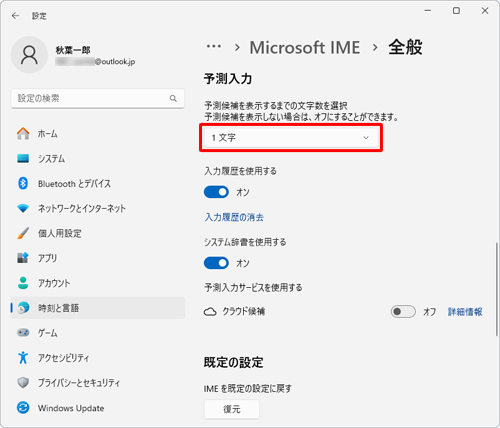Click the Accessibility figure icon
500x428 pixels.
(23, 358)
